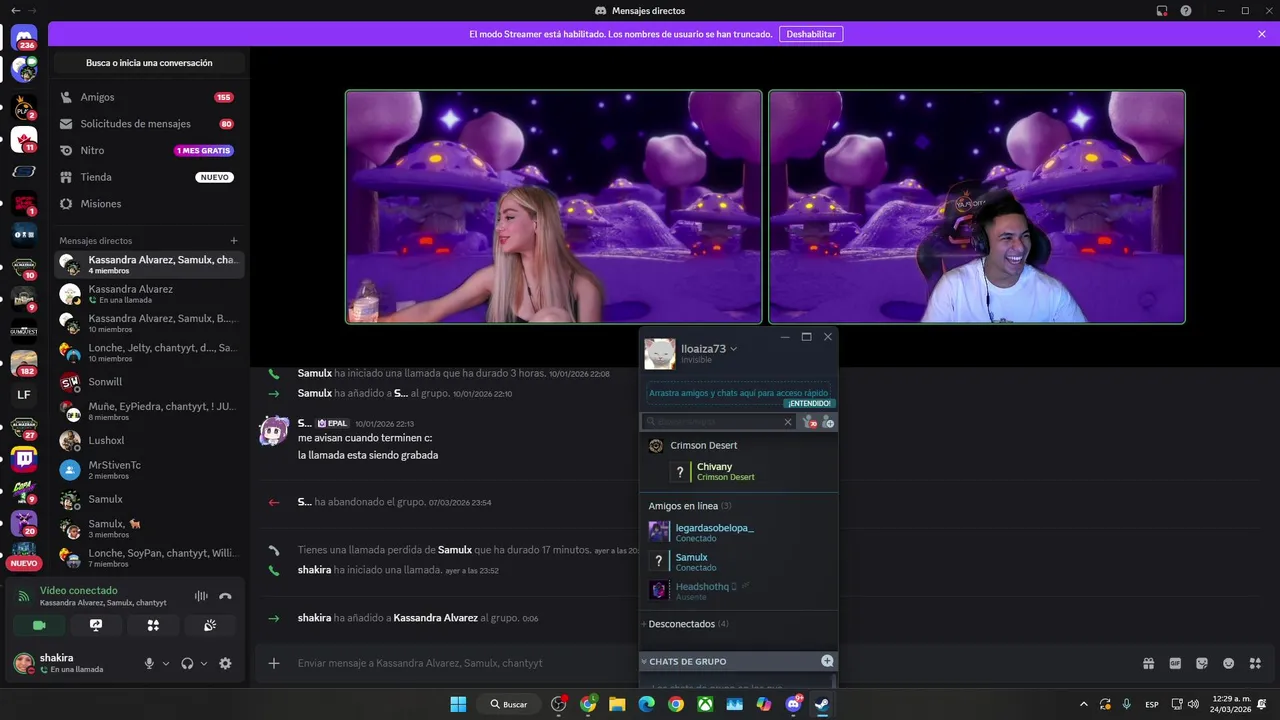This screenshot has height=720, width=1280.
Task: Create a new Steam group chat
Action: tap(827, 661)
